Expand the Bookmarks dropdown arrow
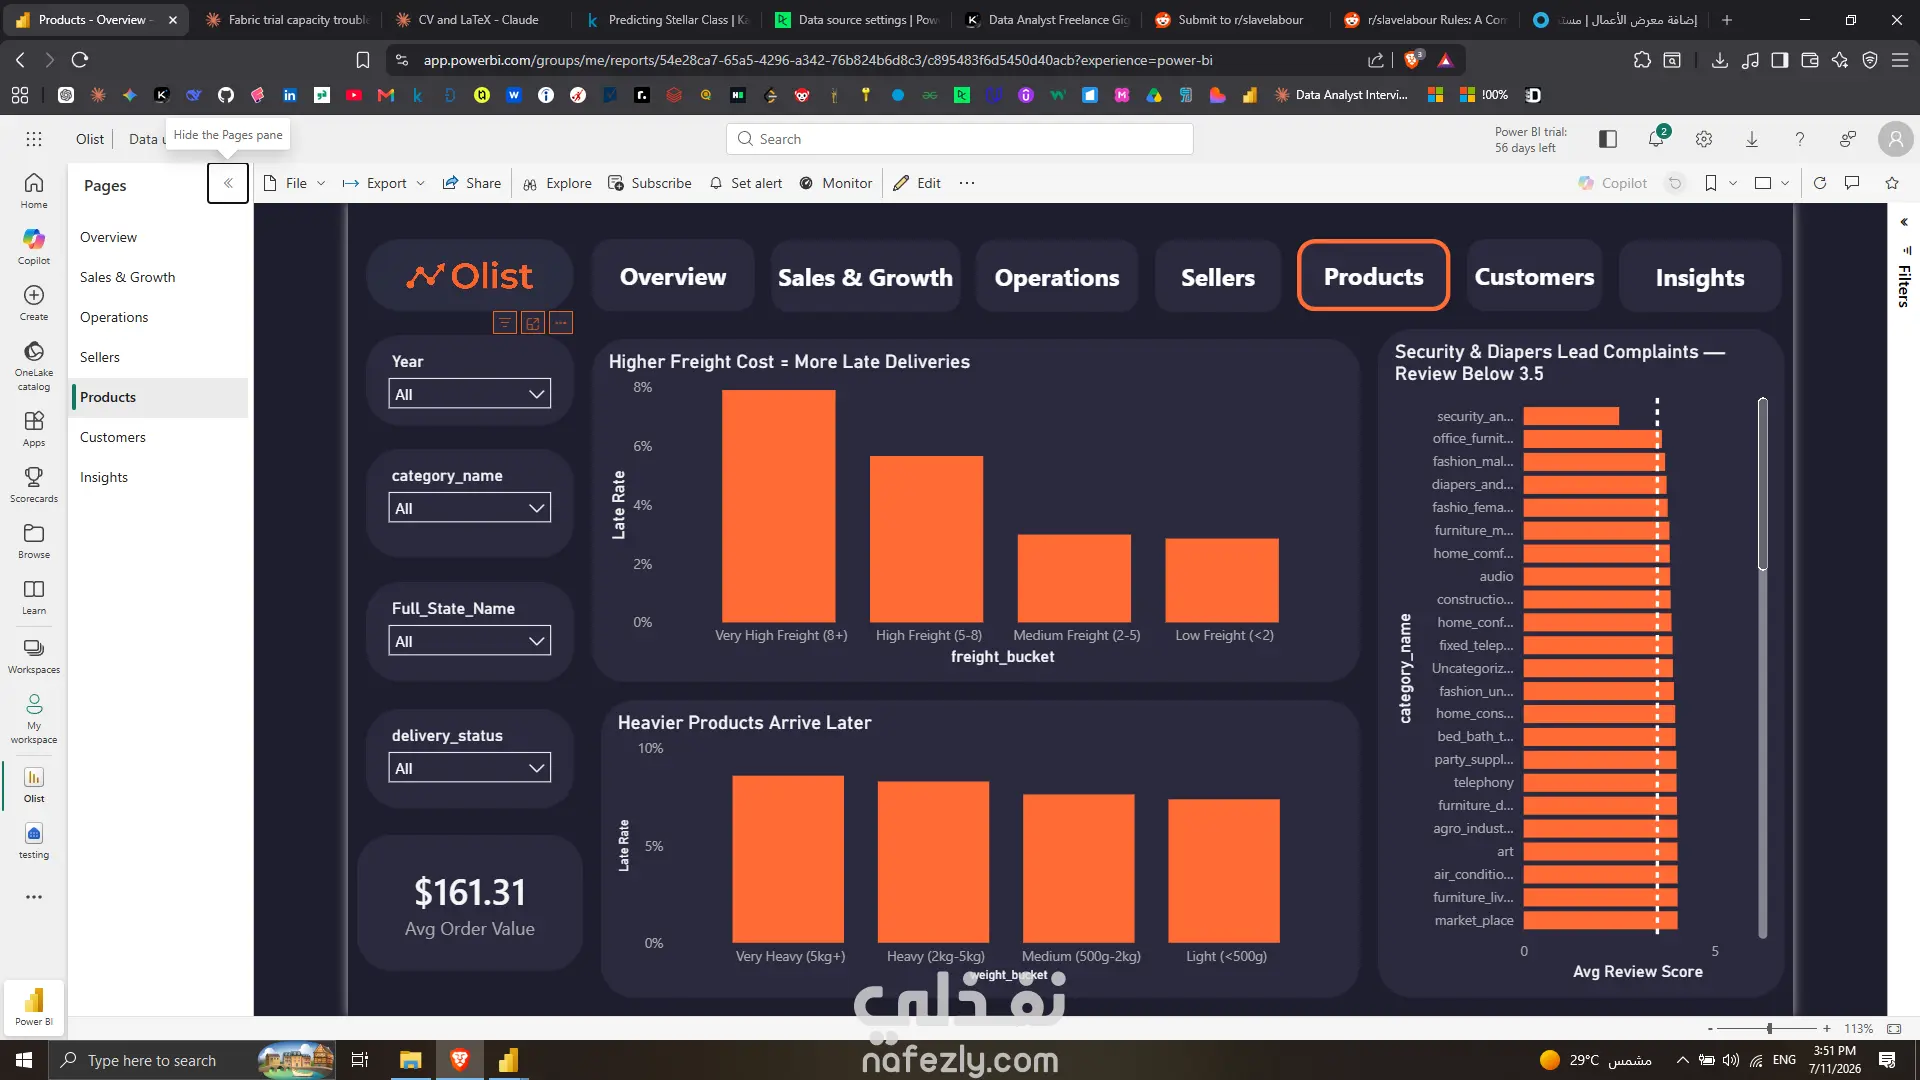Image resolution: width=1920 pixels, height=1080 pixels. (1733, 183)
